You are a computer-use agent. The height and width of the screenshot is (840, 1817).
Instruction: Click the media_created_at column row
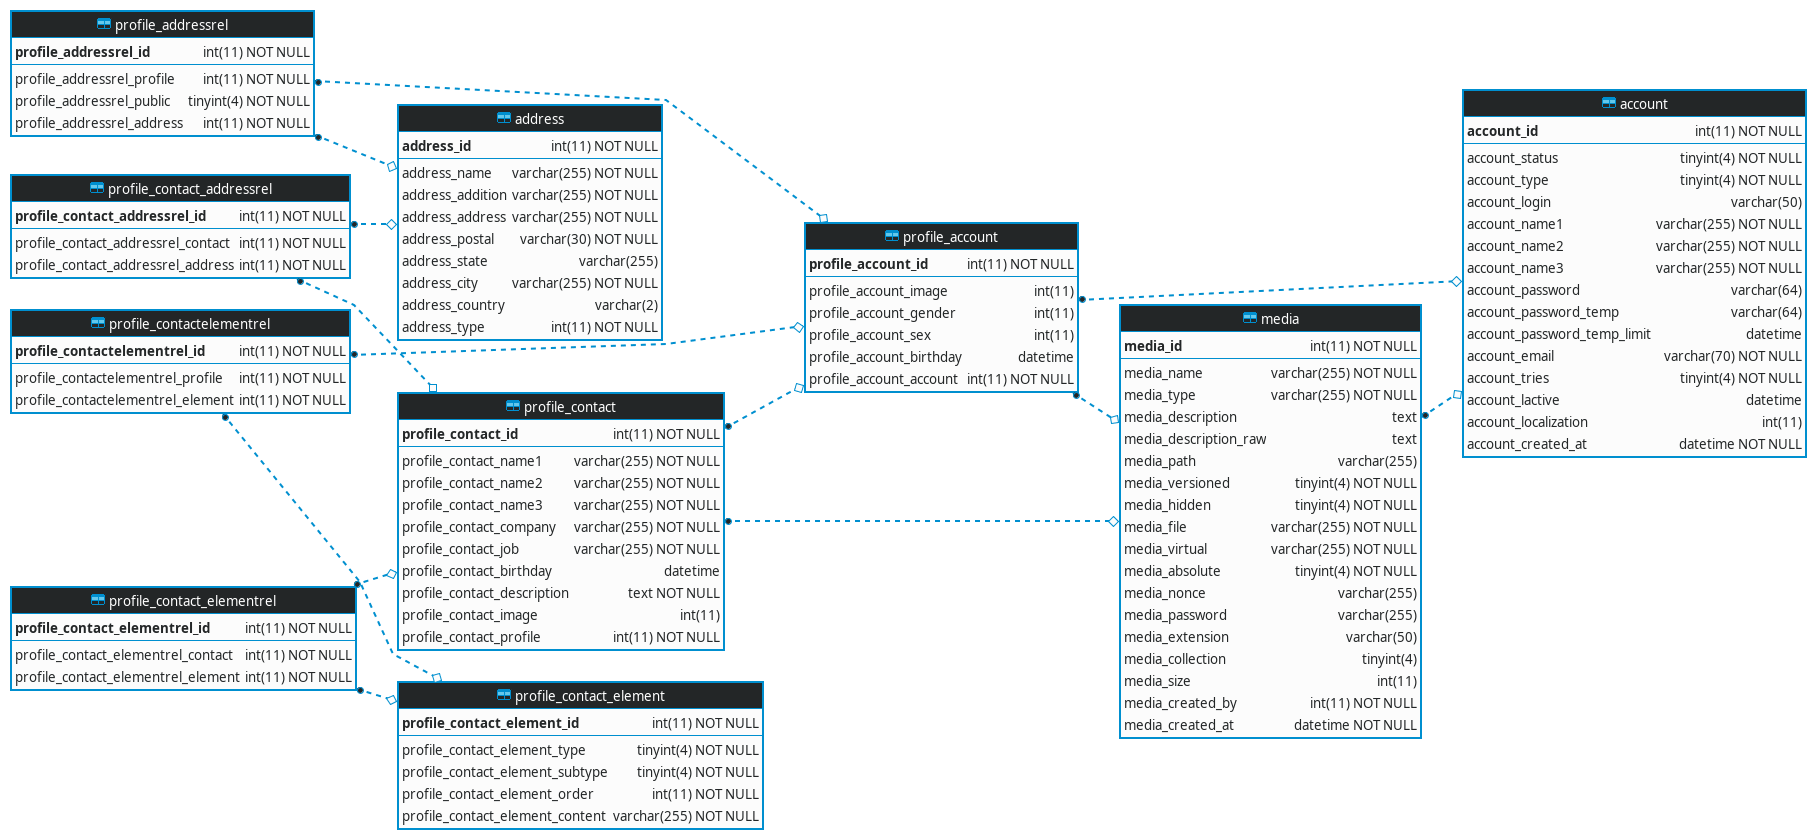[x=1269, y=725]
